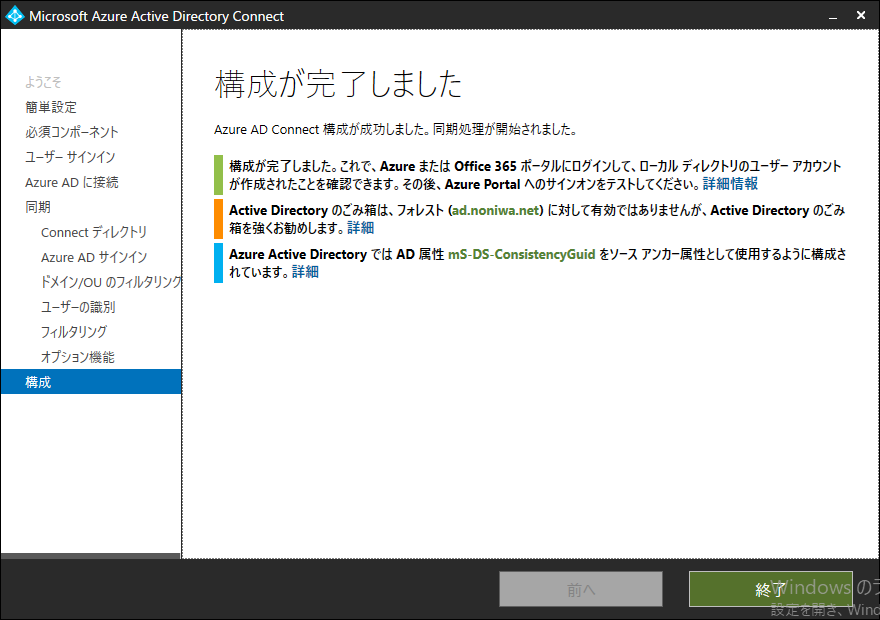
Task: Select the ようこそ step in sidebar
Action: tap(43, 82)
